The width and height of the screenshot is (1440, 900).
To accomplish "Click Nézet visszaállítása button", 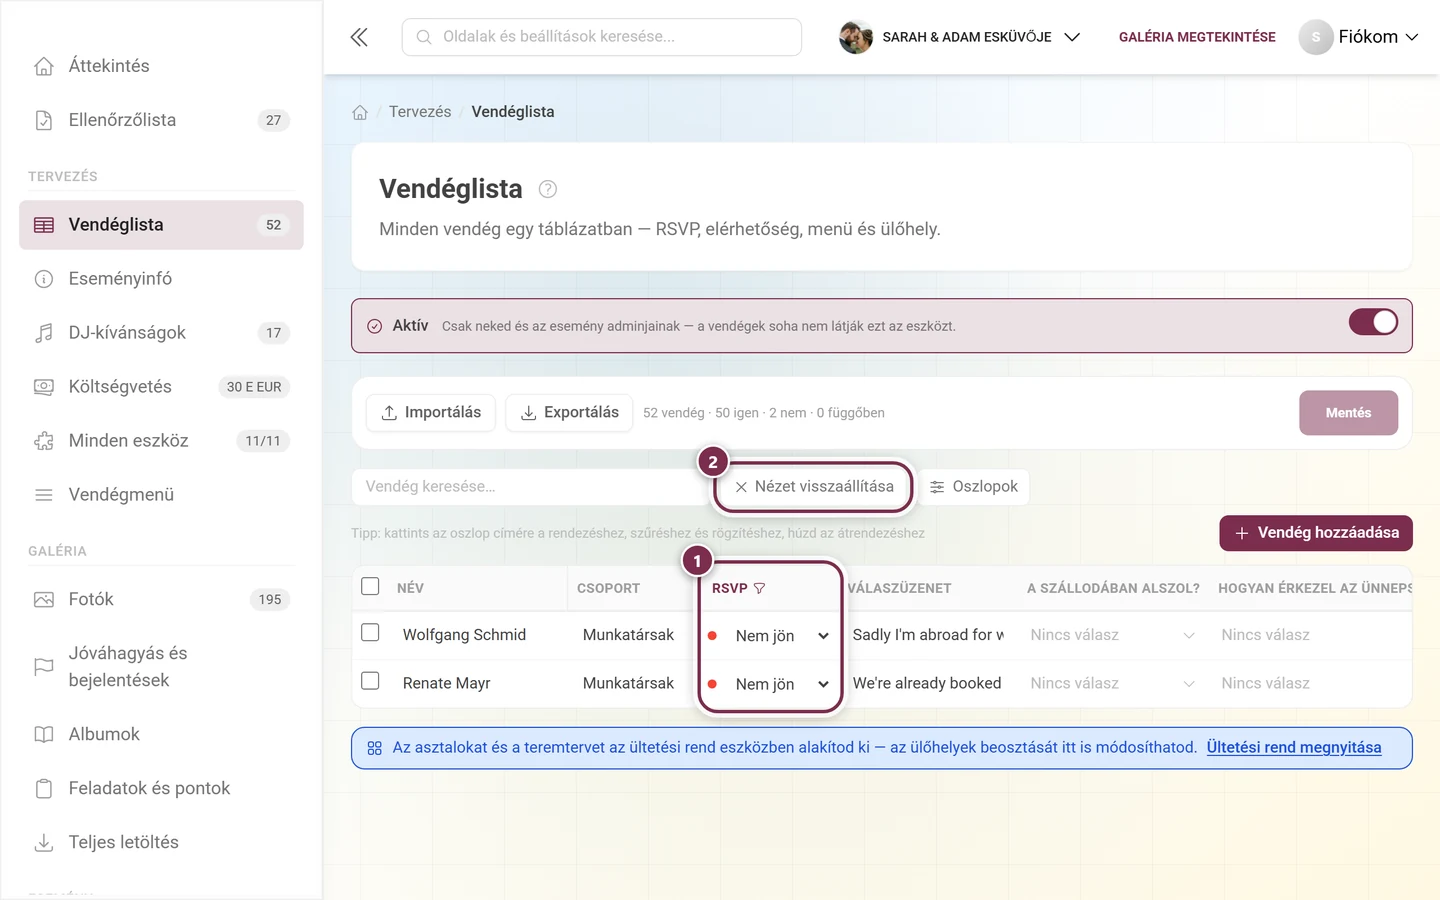I will [814, 487].
